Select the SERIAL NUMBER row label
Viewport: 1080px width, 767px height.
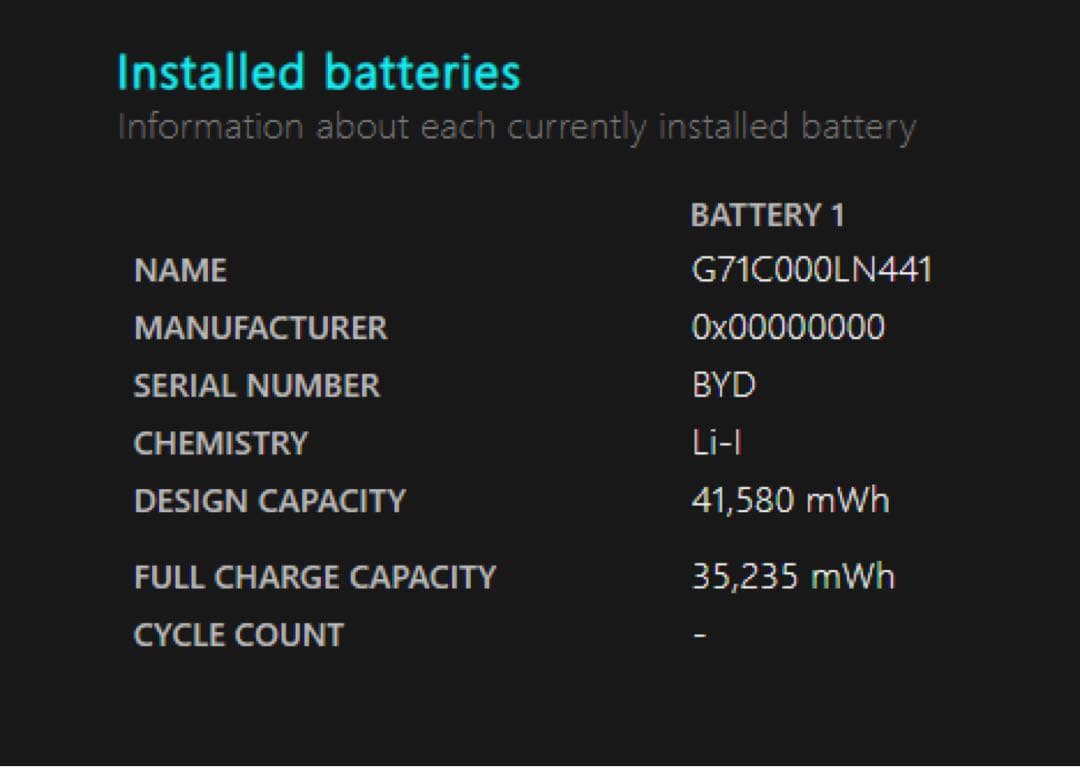[x=256, y=386]
